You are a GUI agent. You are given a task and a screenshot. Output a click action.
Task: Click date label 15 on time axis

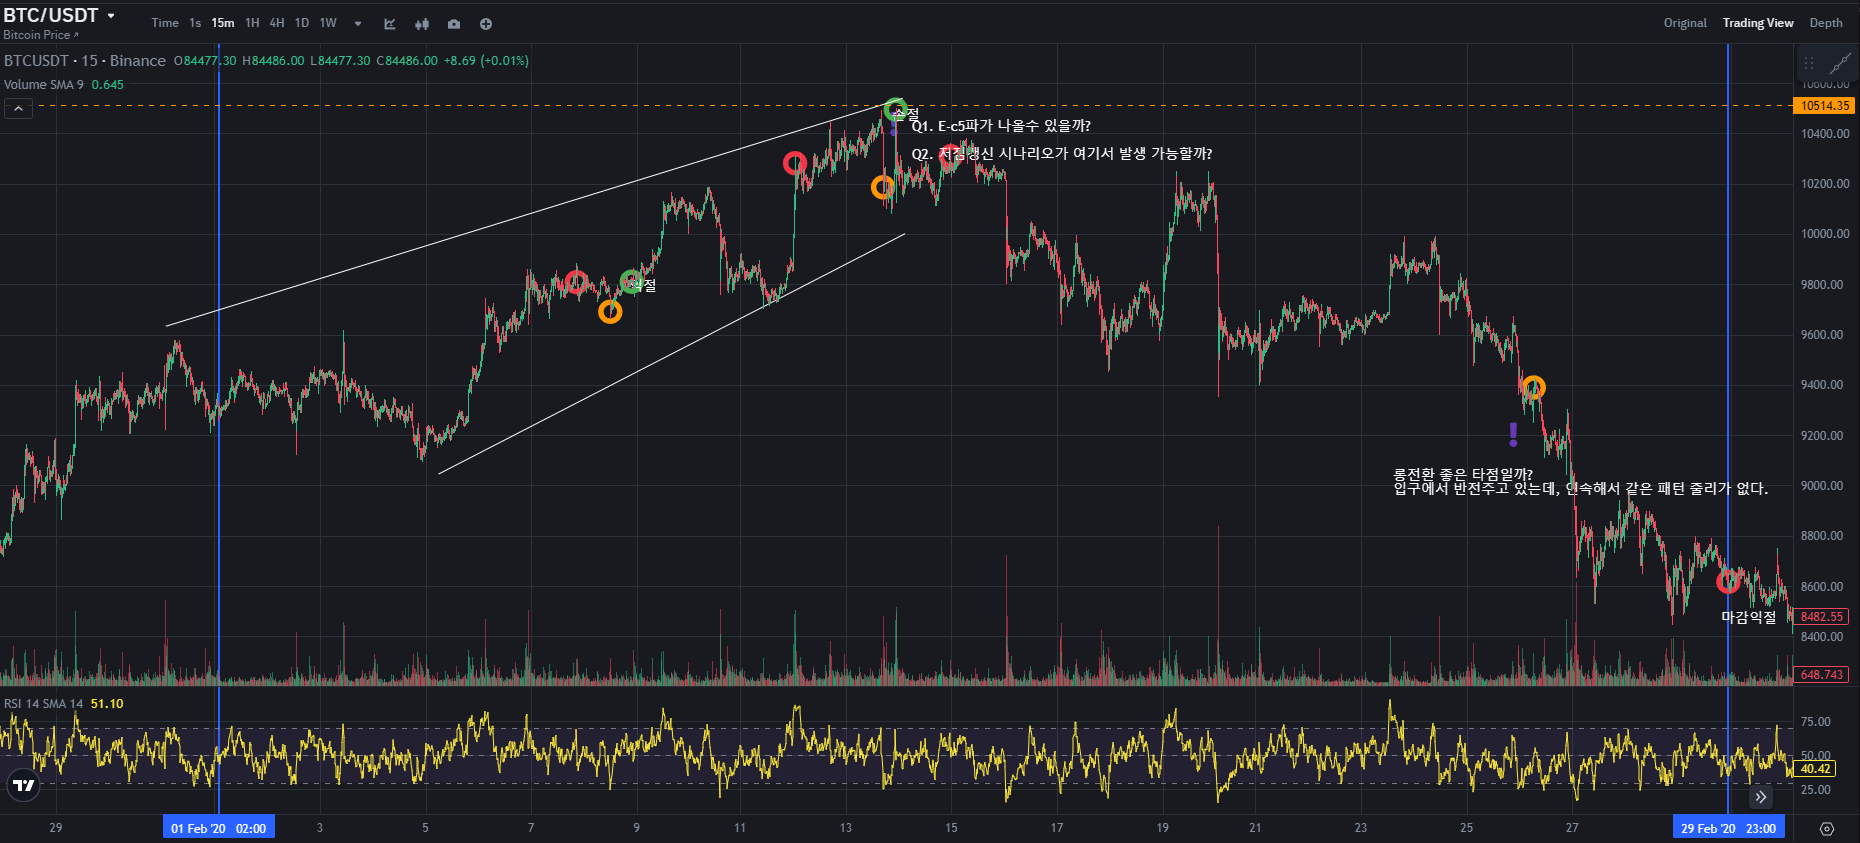click(x=951, y=828)
